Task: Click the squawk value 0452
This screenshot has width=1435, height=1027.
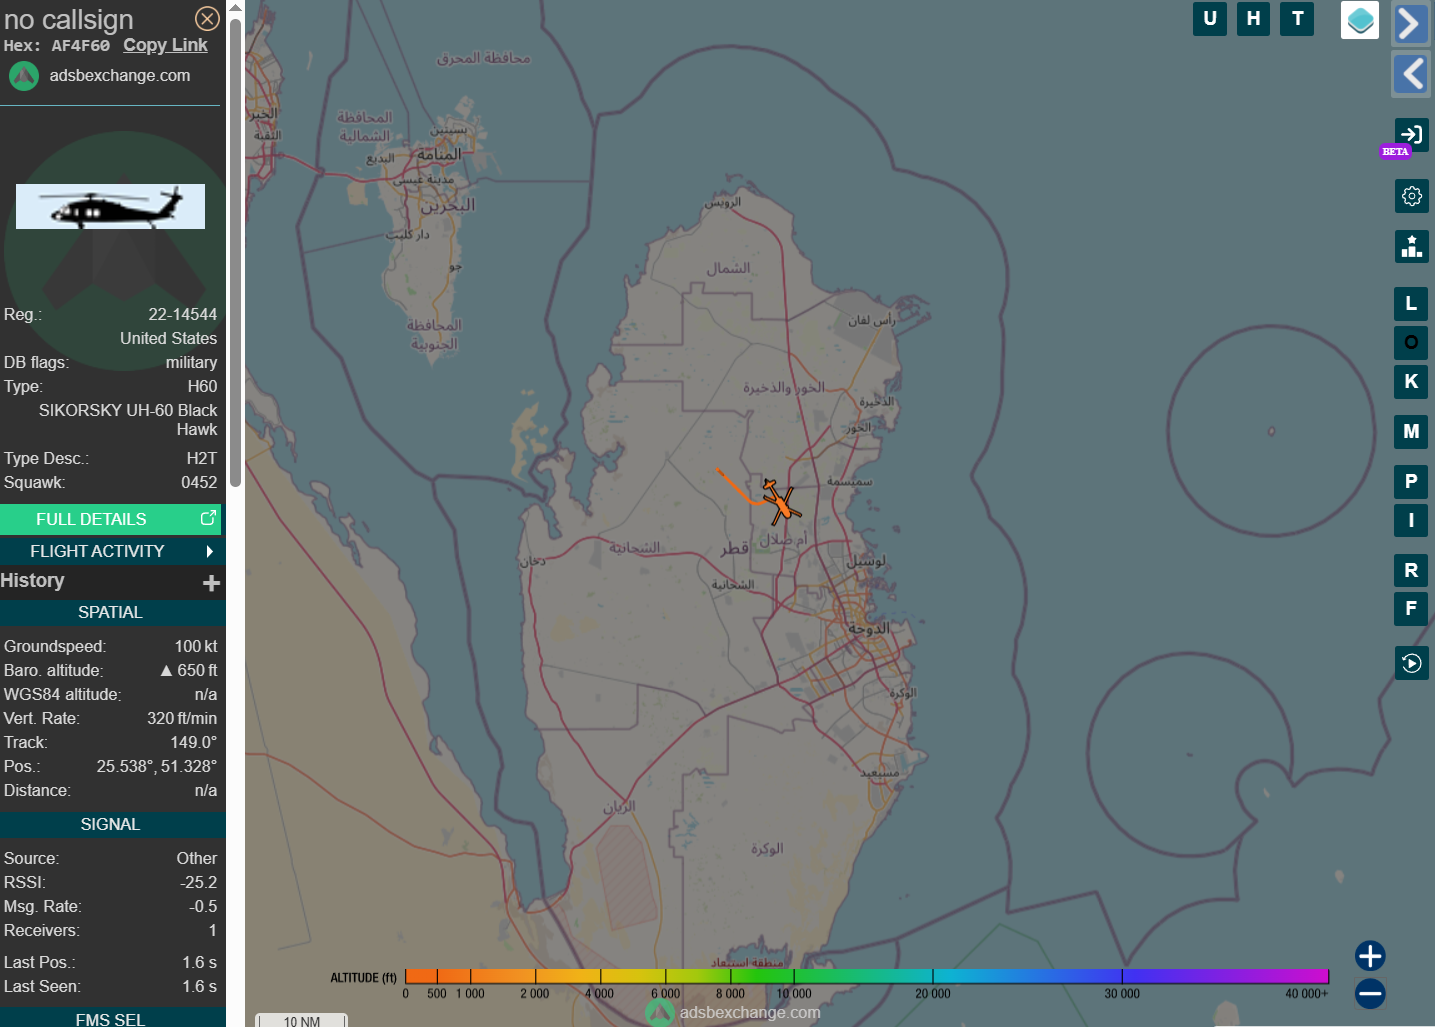Action: pos(199,482)
